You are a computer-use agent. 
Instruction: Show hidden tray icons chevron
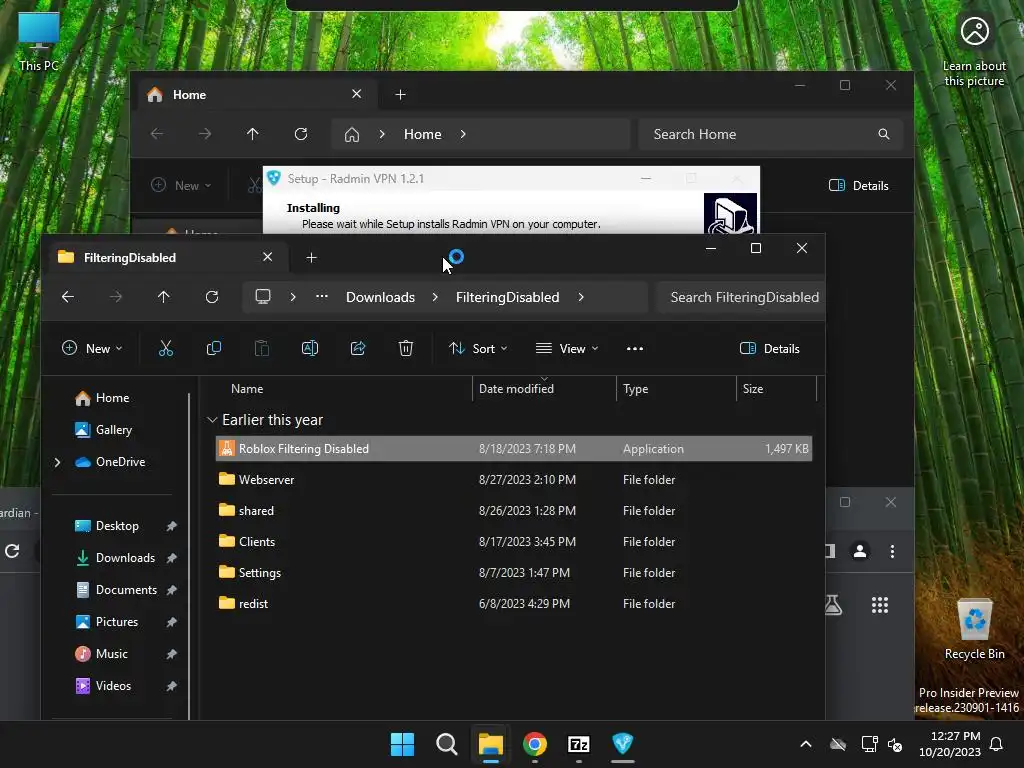[806, 744]
